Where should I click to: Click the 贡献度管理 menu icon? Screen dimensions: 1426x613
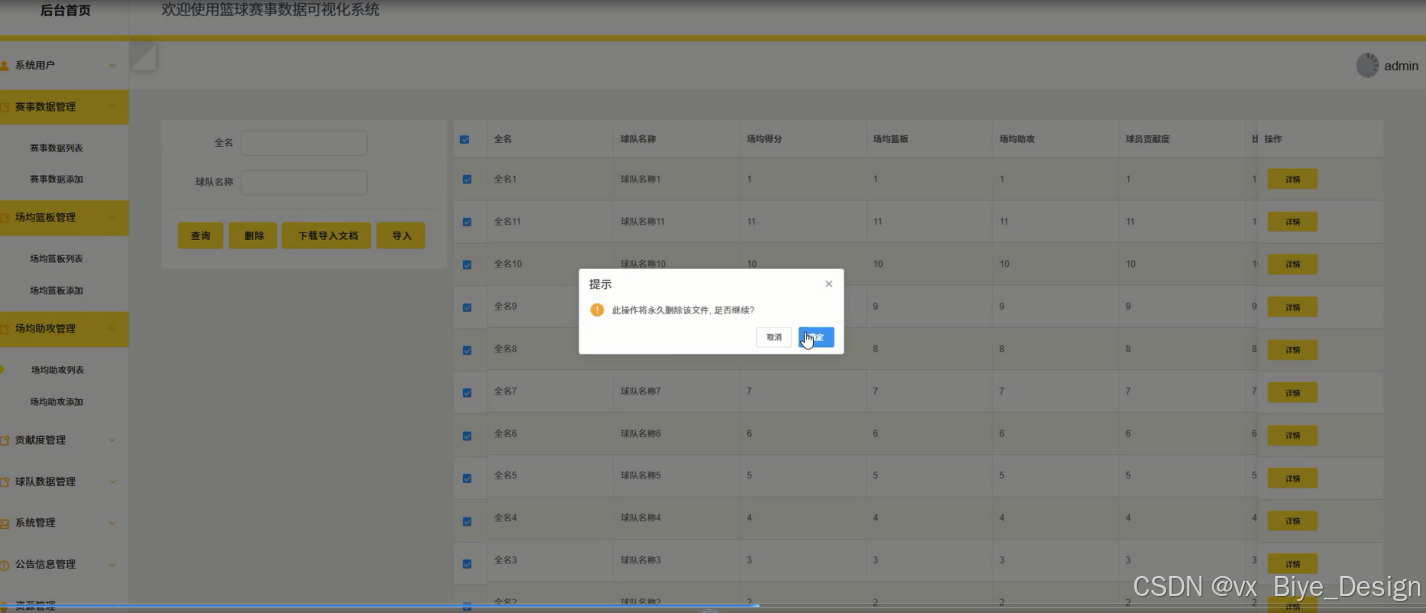pyautogui.click(x=5, y=440)
